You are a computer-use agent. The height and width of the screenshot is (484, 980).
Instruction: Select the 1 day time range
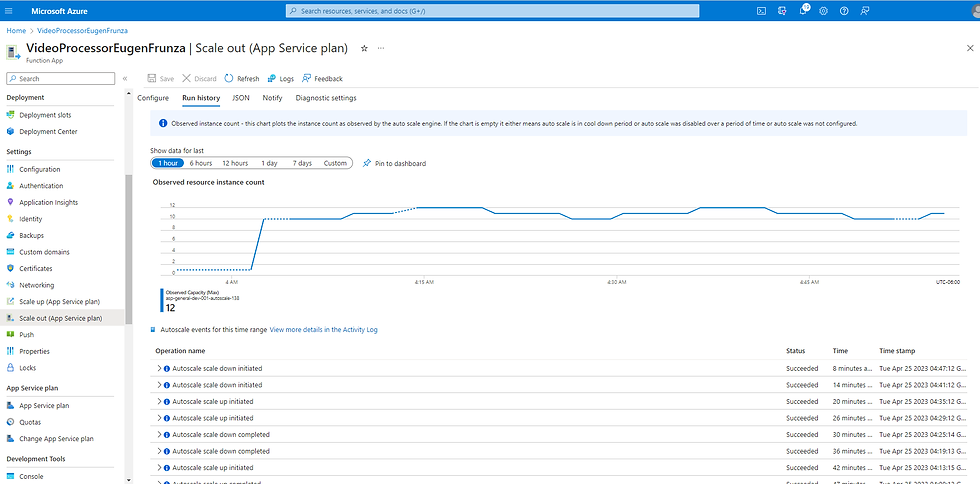click(x=269, y=163)
